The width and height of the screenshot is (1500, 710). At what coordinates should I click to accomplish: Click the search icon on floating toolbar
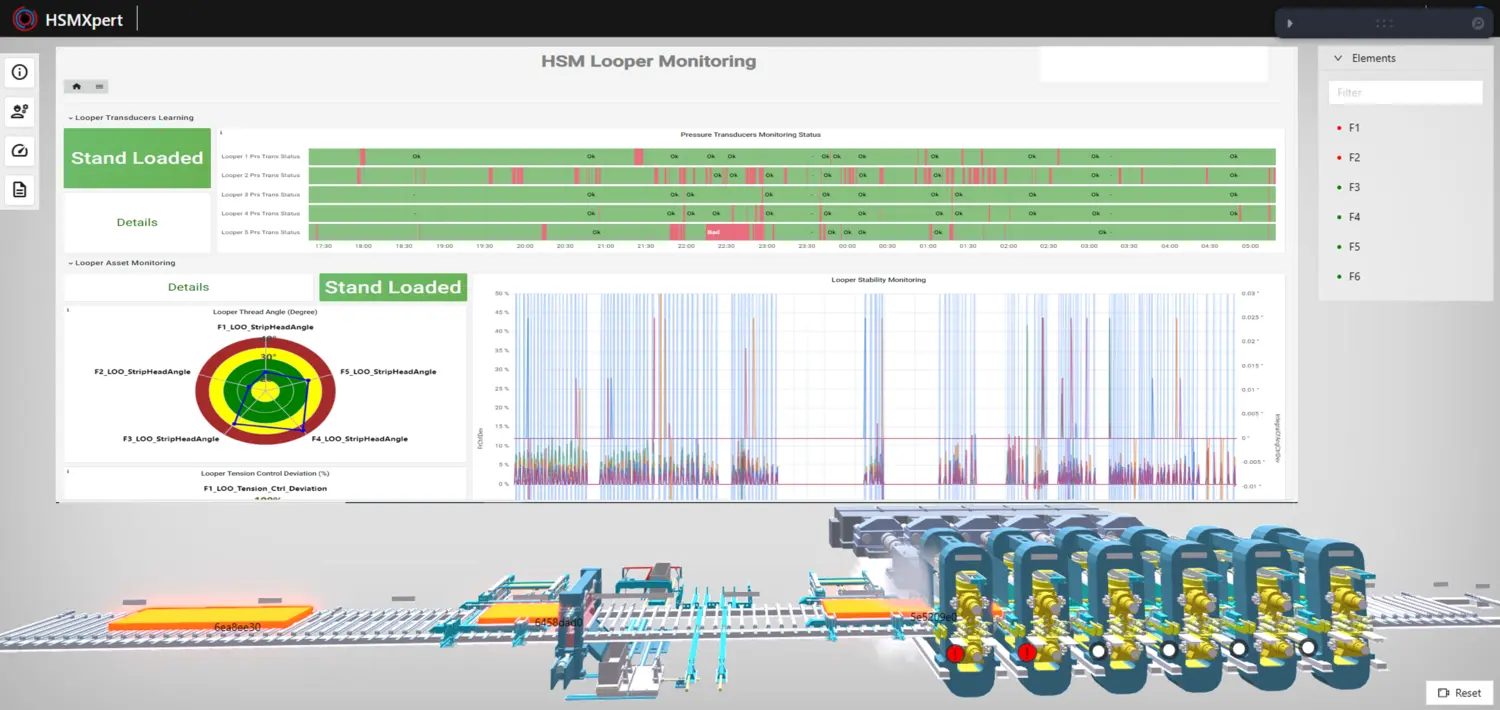click(1478, 23)
